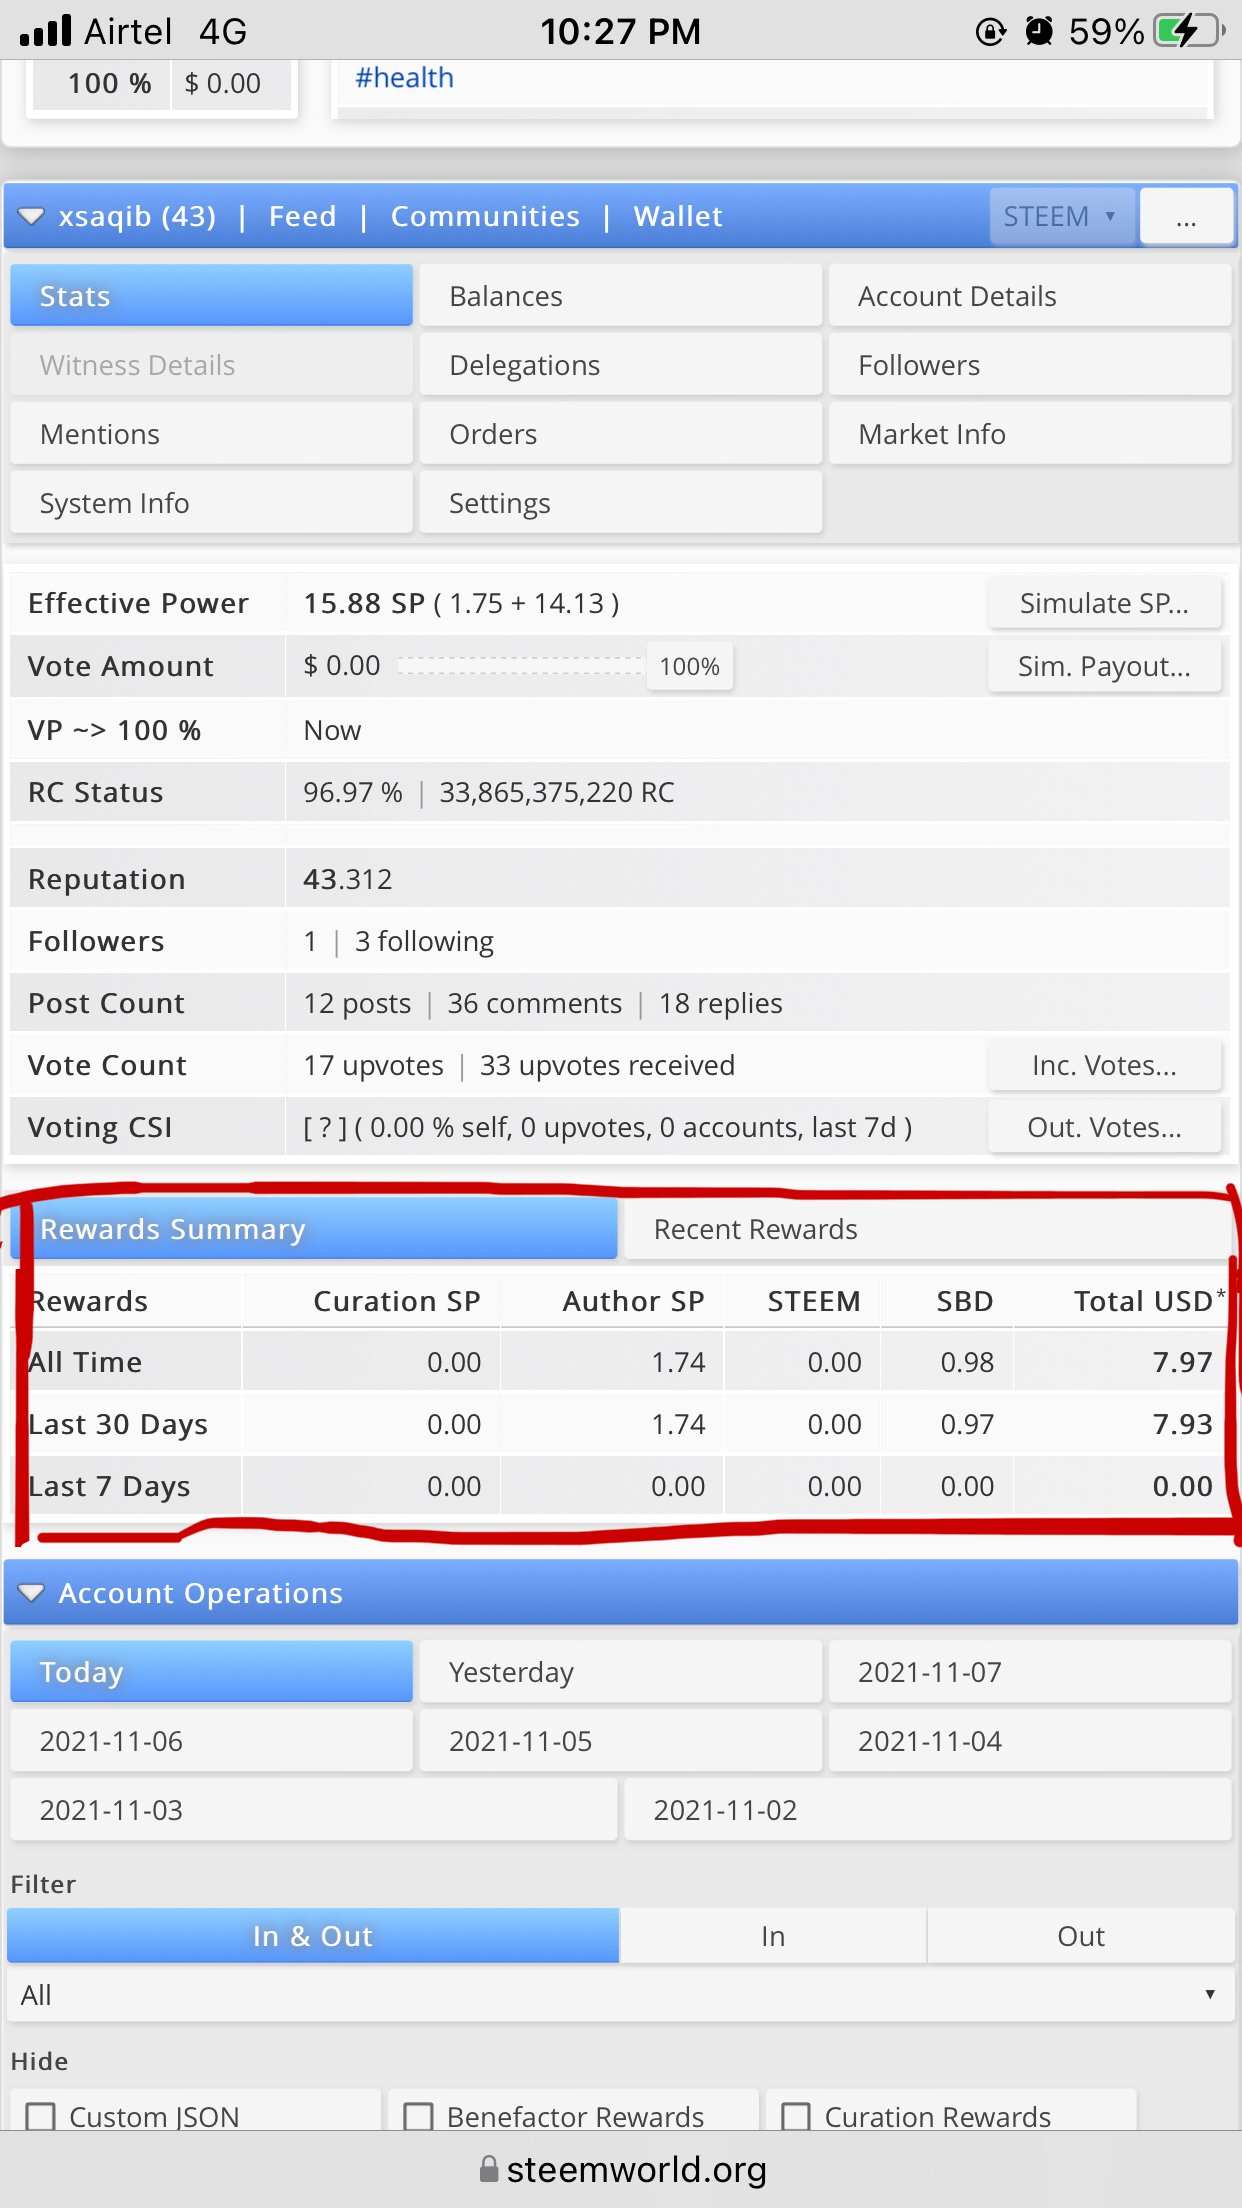This screenshot has height=2208, width=1242.
Task: Select the '36 comments' text
Action: pyautogui.click(x=535, y=1003)
